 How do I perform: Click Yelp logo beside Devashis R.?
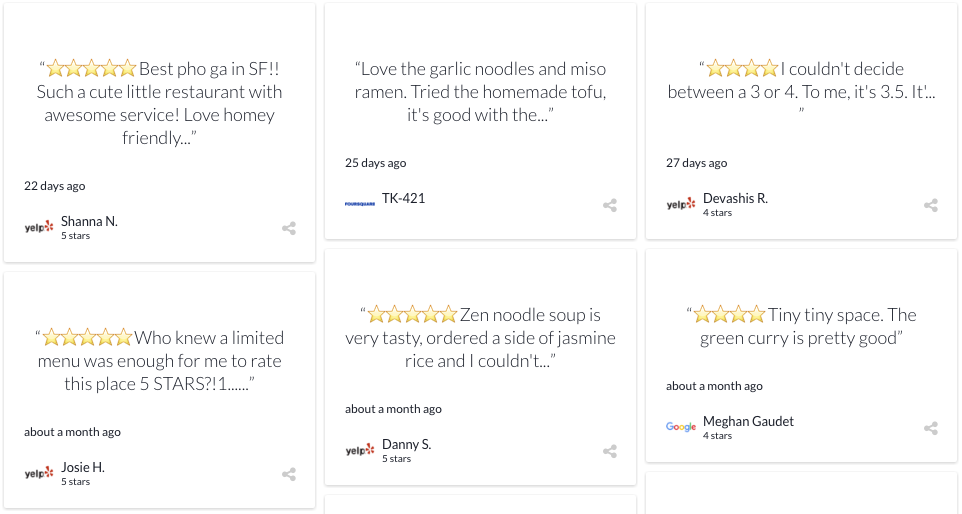tap(681, 204)
